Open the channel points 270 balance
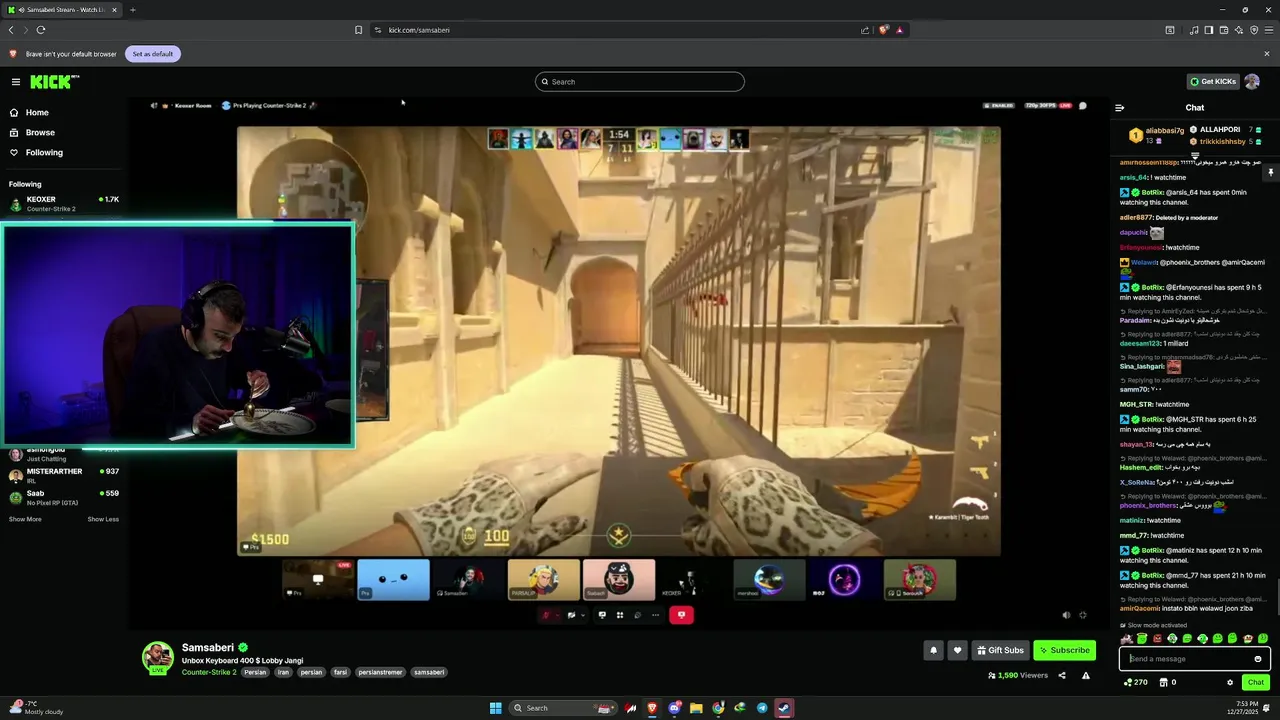Viewport: 1280px width, 720px height. tap(1135, 683)
